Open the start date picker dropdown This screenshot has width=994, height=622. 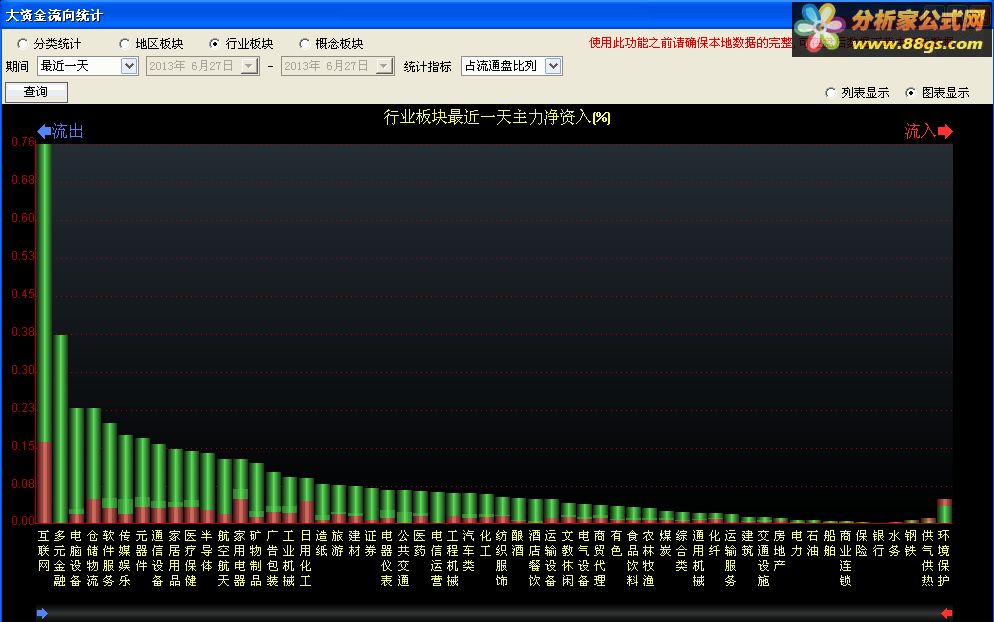(250, 66)
